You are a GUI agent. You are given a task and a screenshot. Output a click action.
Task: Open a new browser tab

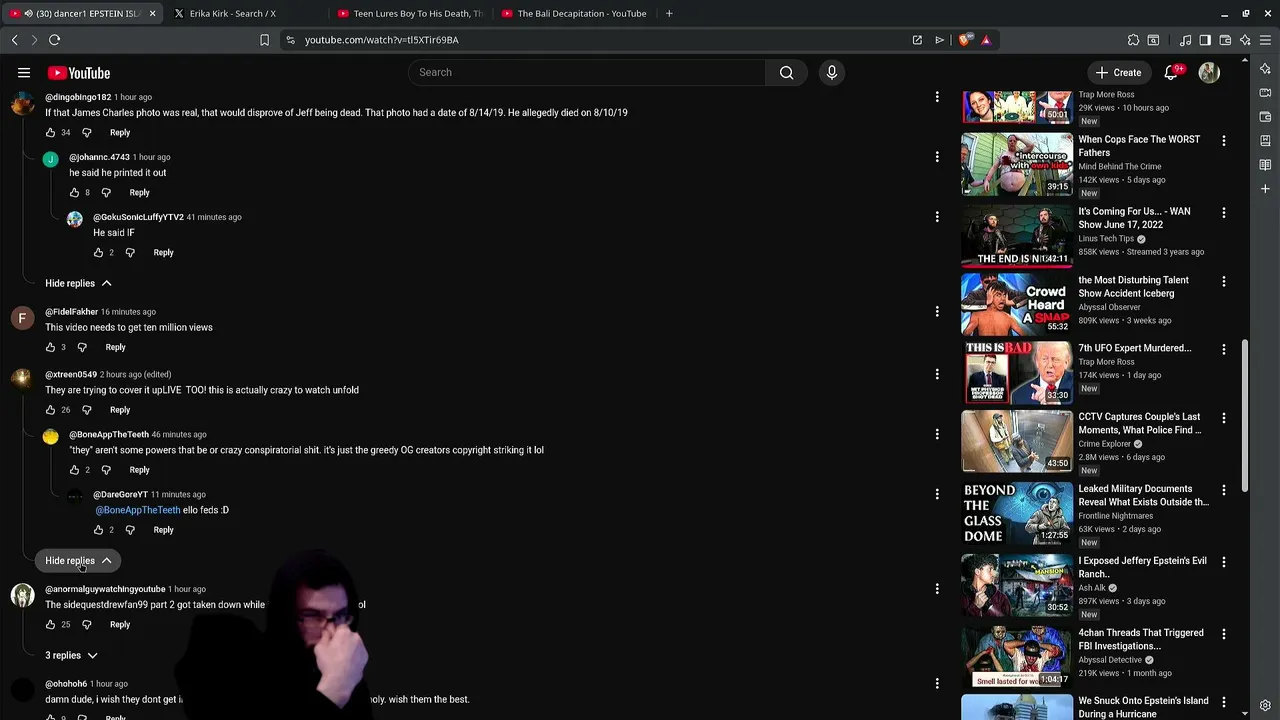click(x=669, y=14)
